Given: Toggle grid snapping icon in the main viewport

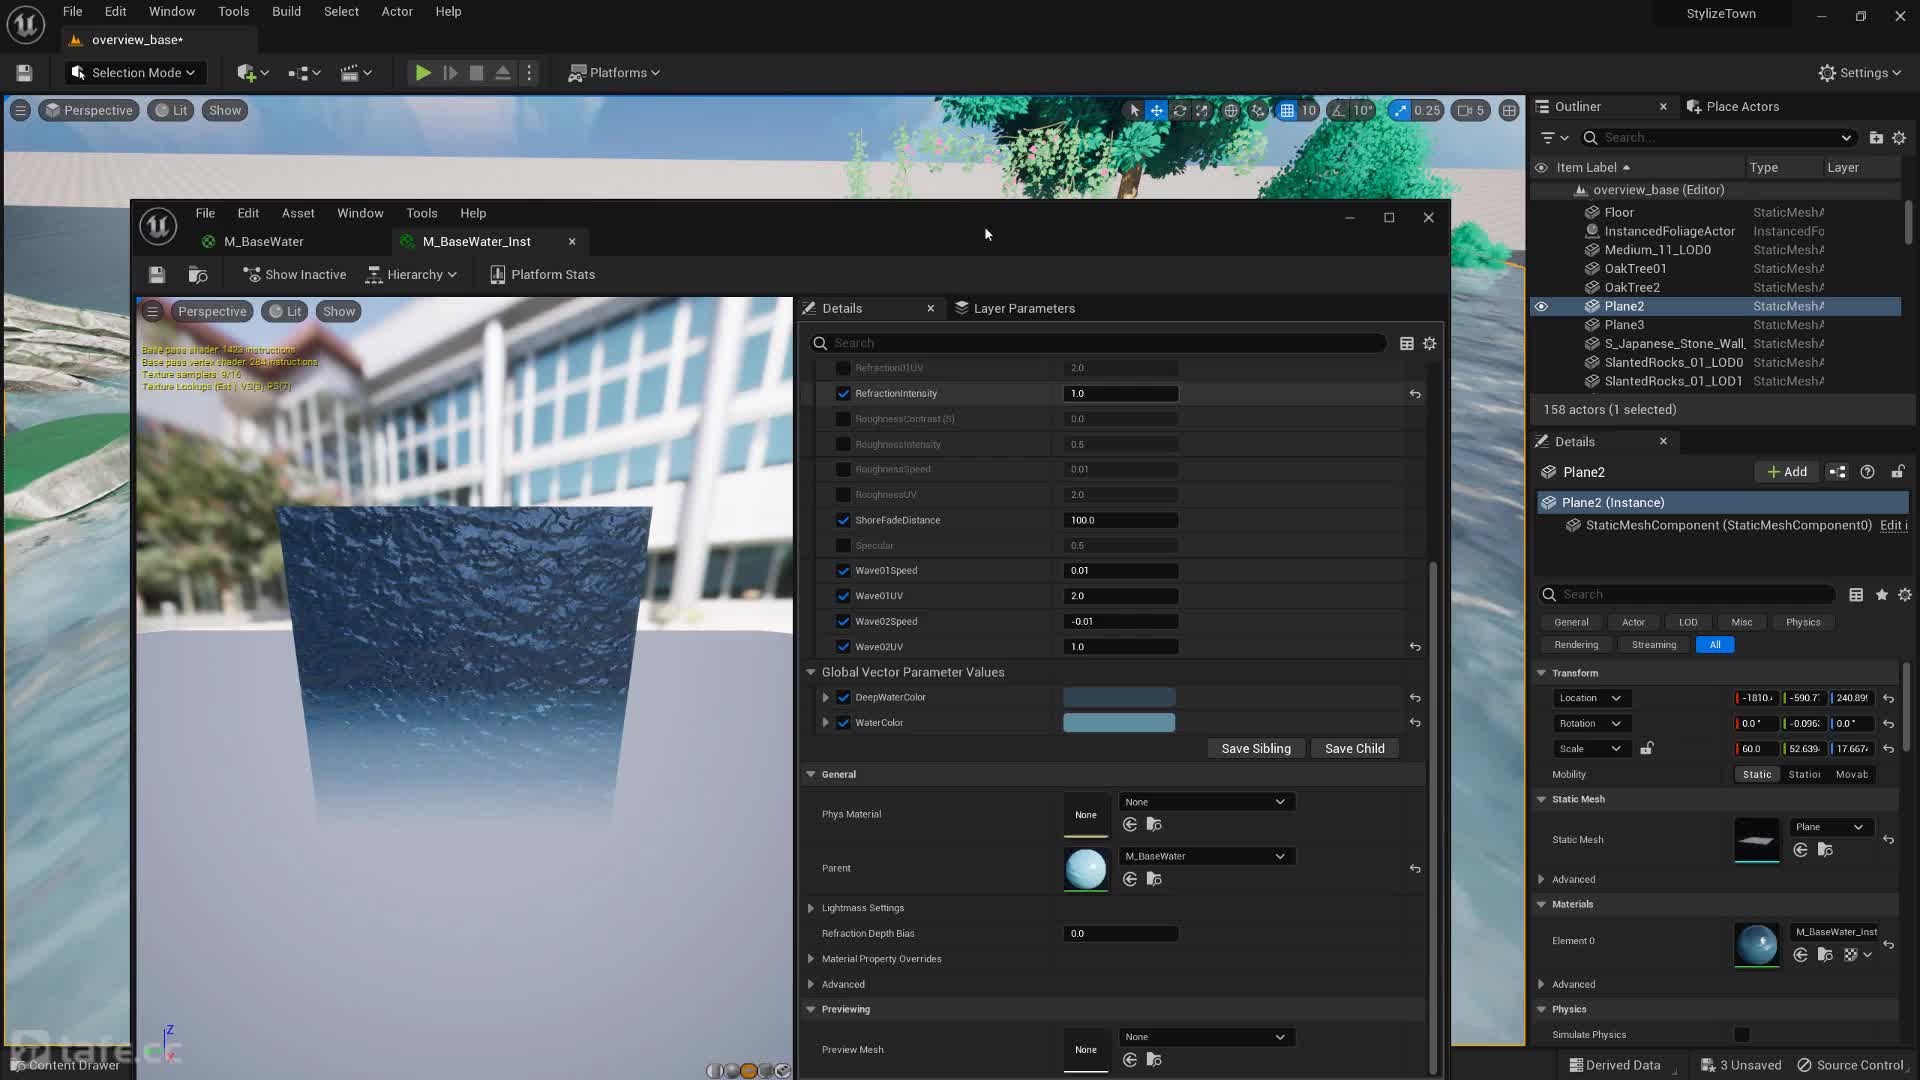Looking at the screenshot, I should [1287, 111].
